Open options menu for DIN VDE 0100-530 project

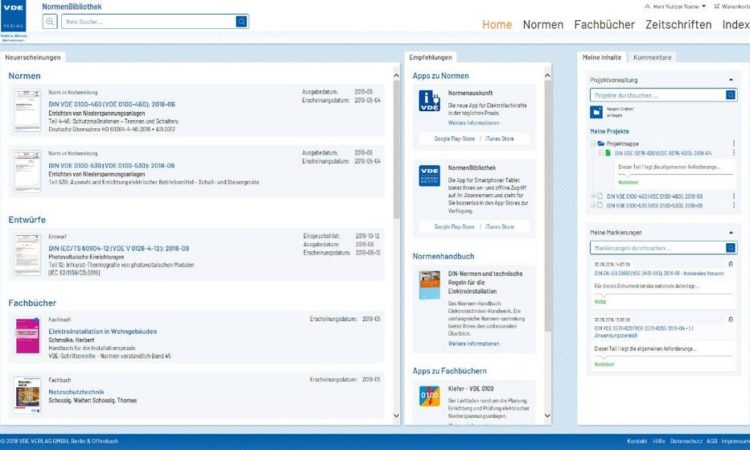click(733, 206)
